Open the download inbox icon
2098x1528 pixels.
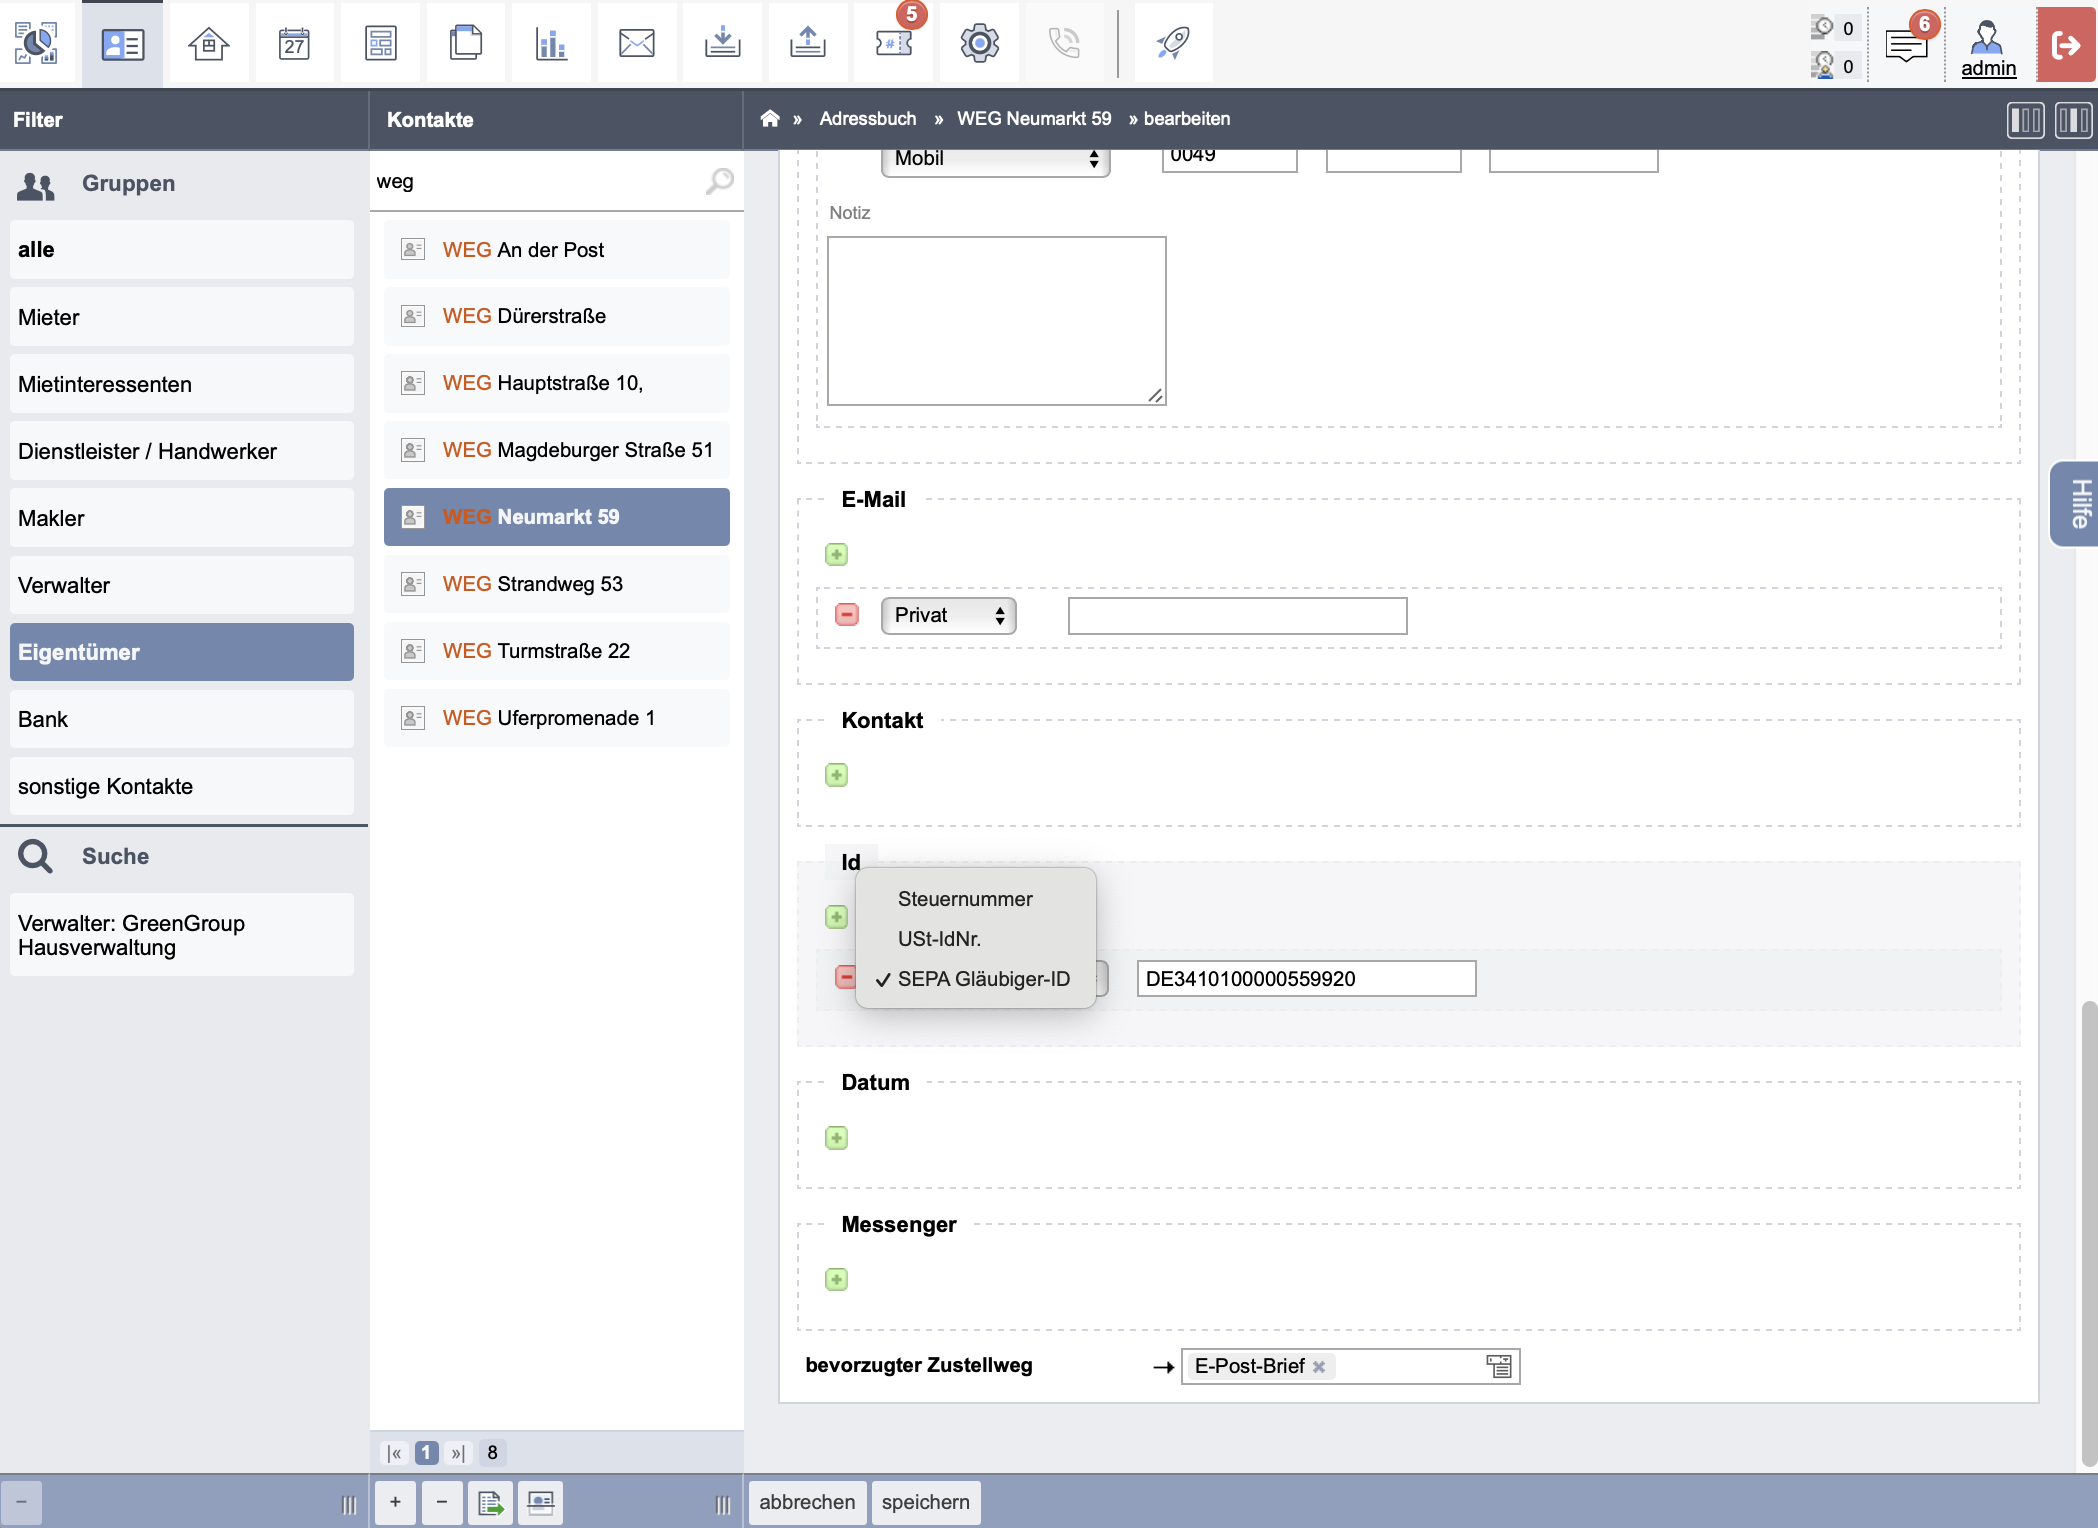[722, 43]
